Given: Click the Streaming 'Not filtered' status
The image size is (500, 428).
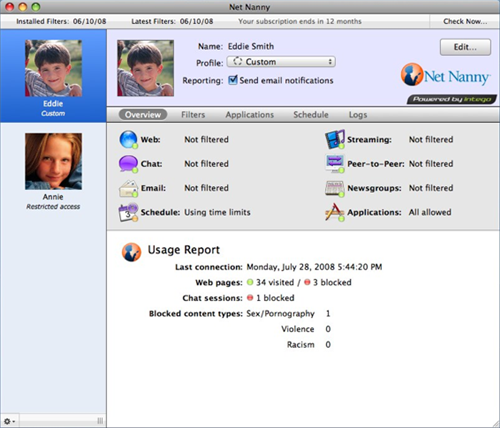Looking at the screenshot, I should [x=431, y=139].
